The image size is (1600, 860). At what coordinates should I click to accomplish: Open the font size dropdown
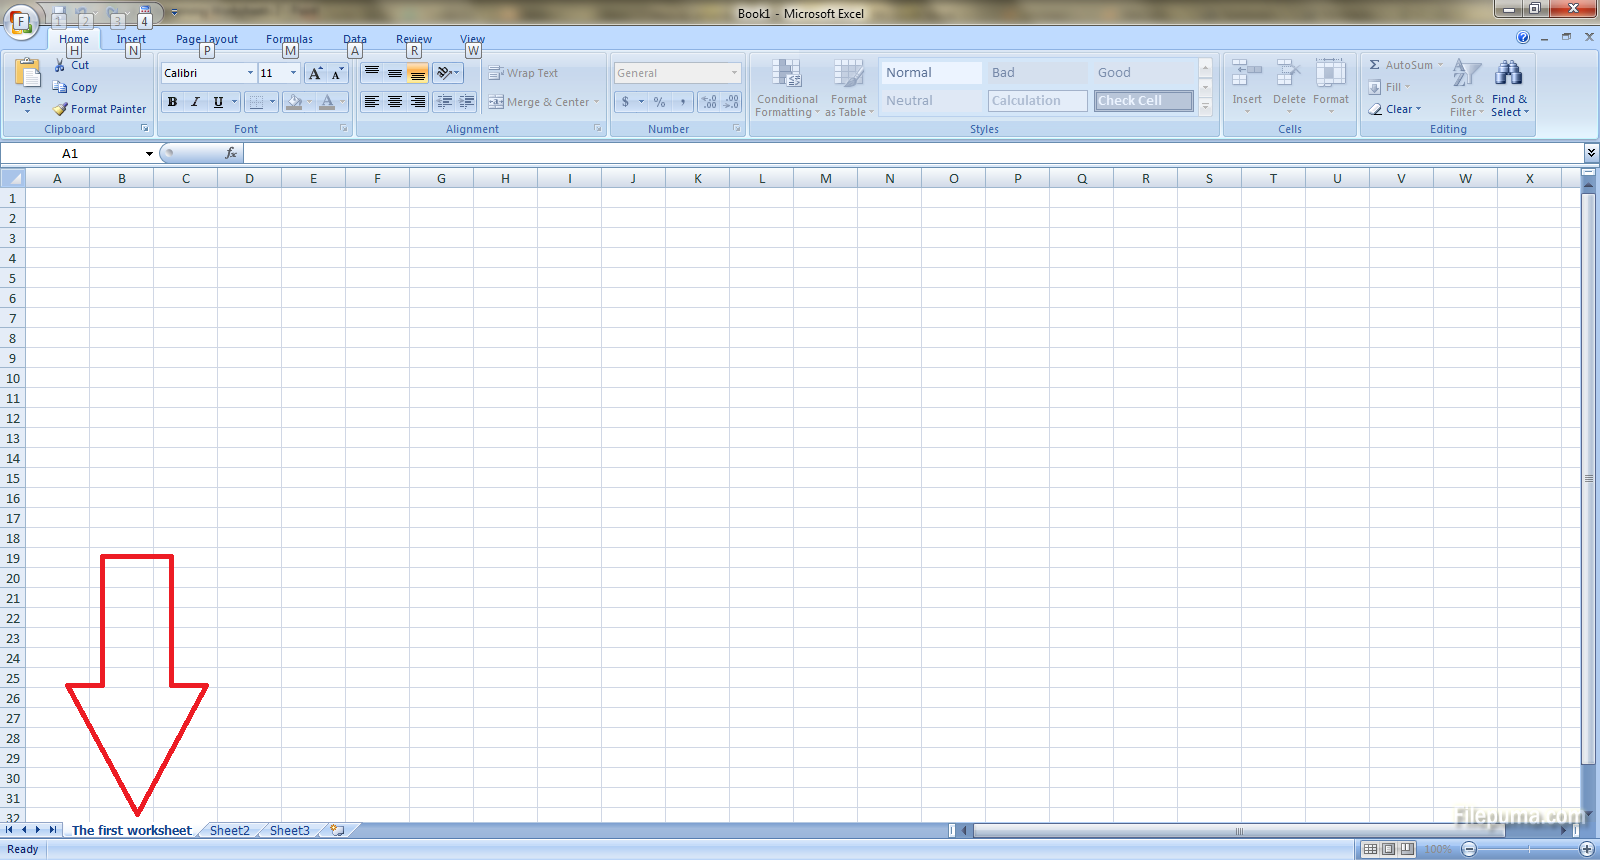(293, 73)
